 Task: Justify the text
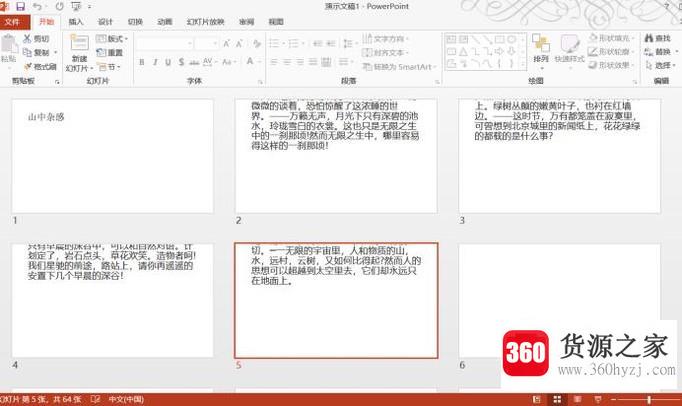[x=313, y=62]
